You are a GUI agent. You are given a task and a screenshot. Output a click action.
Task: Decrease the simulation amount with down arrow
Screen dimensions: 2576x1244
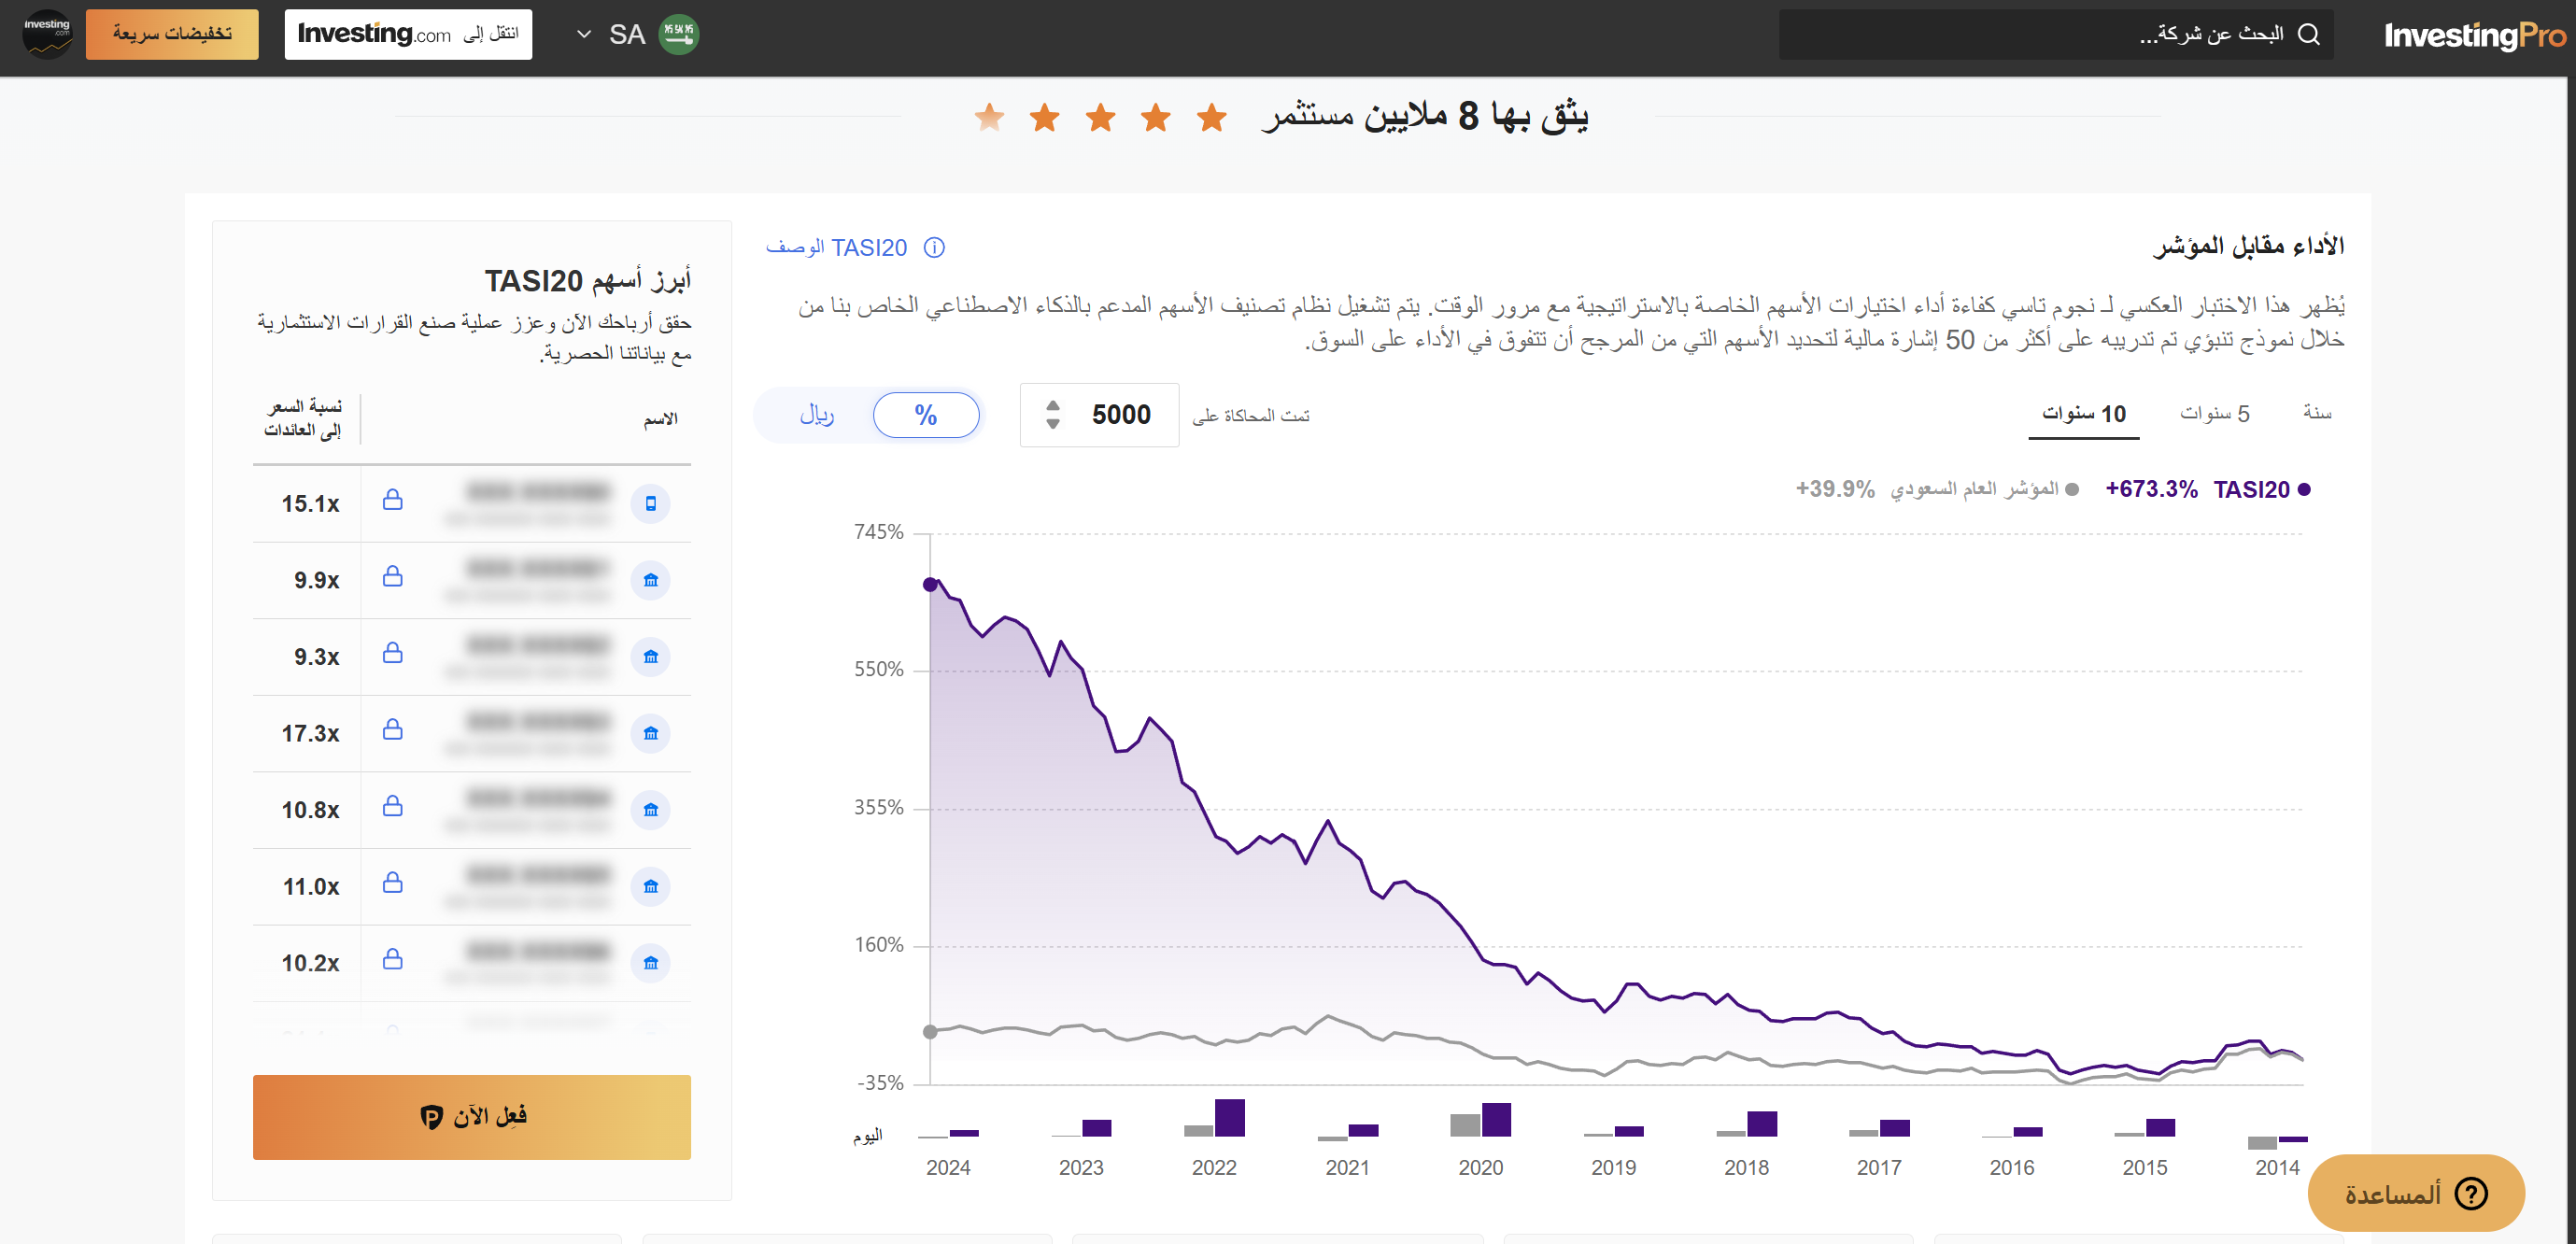click(1052, 424)
